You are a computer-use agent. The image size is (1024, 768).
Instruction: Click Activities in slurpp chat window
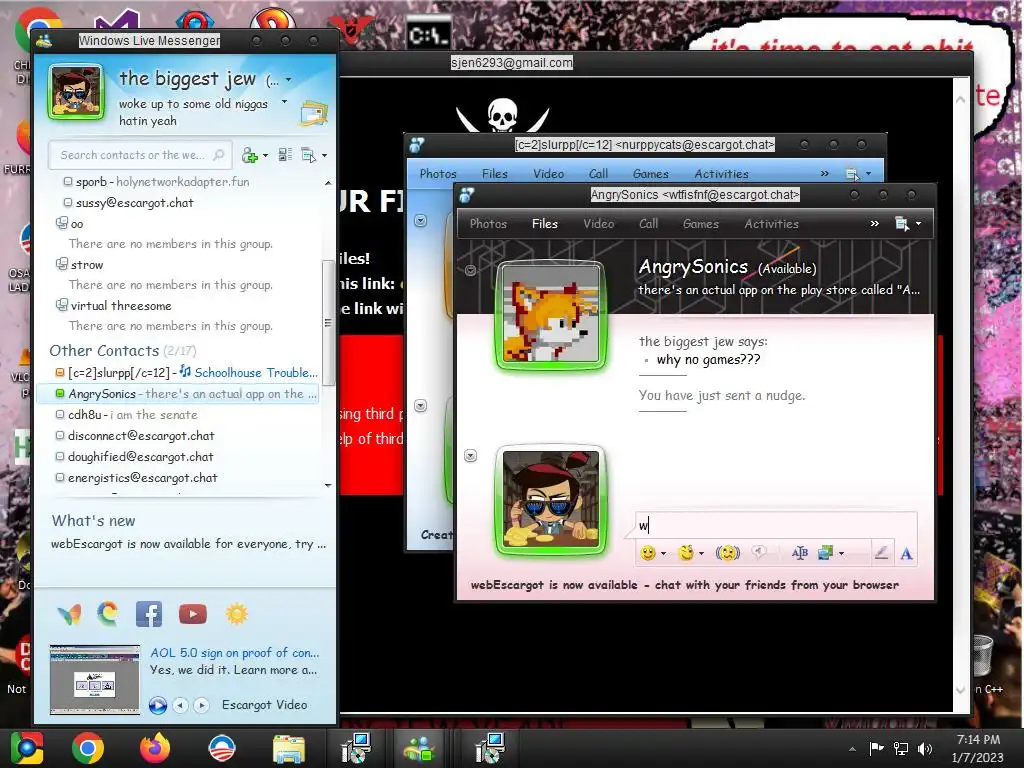(721, 174)
